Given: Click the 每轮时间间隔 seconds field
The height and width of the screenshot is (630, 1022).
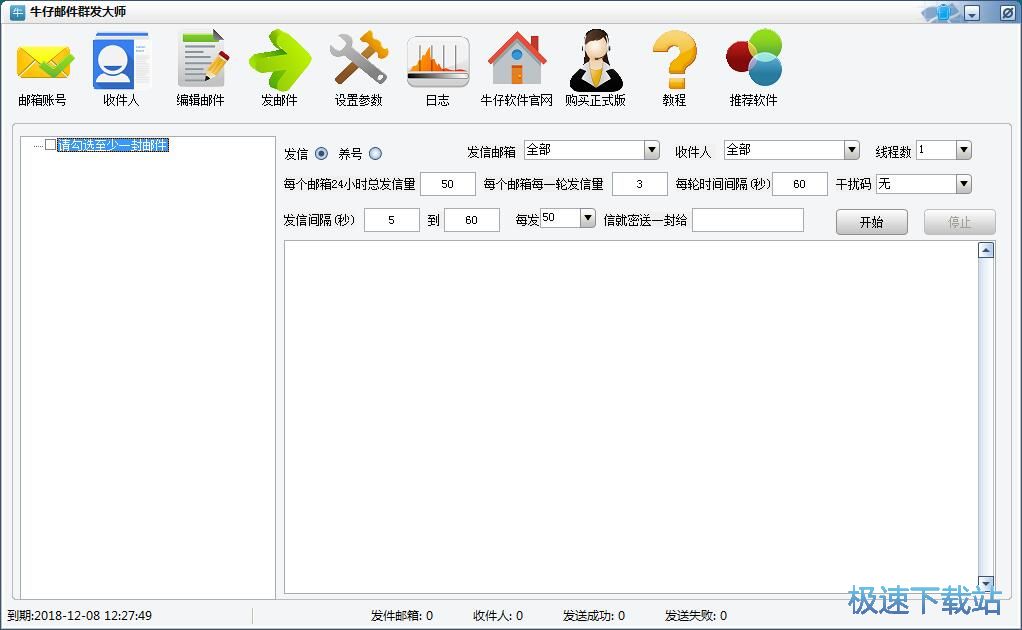Looking at the screenshot, I should (x=800, y=184).
